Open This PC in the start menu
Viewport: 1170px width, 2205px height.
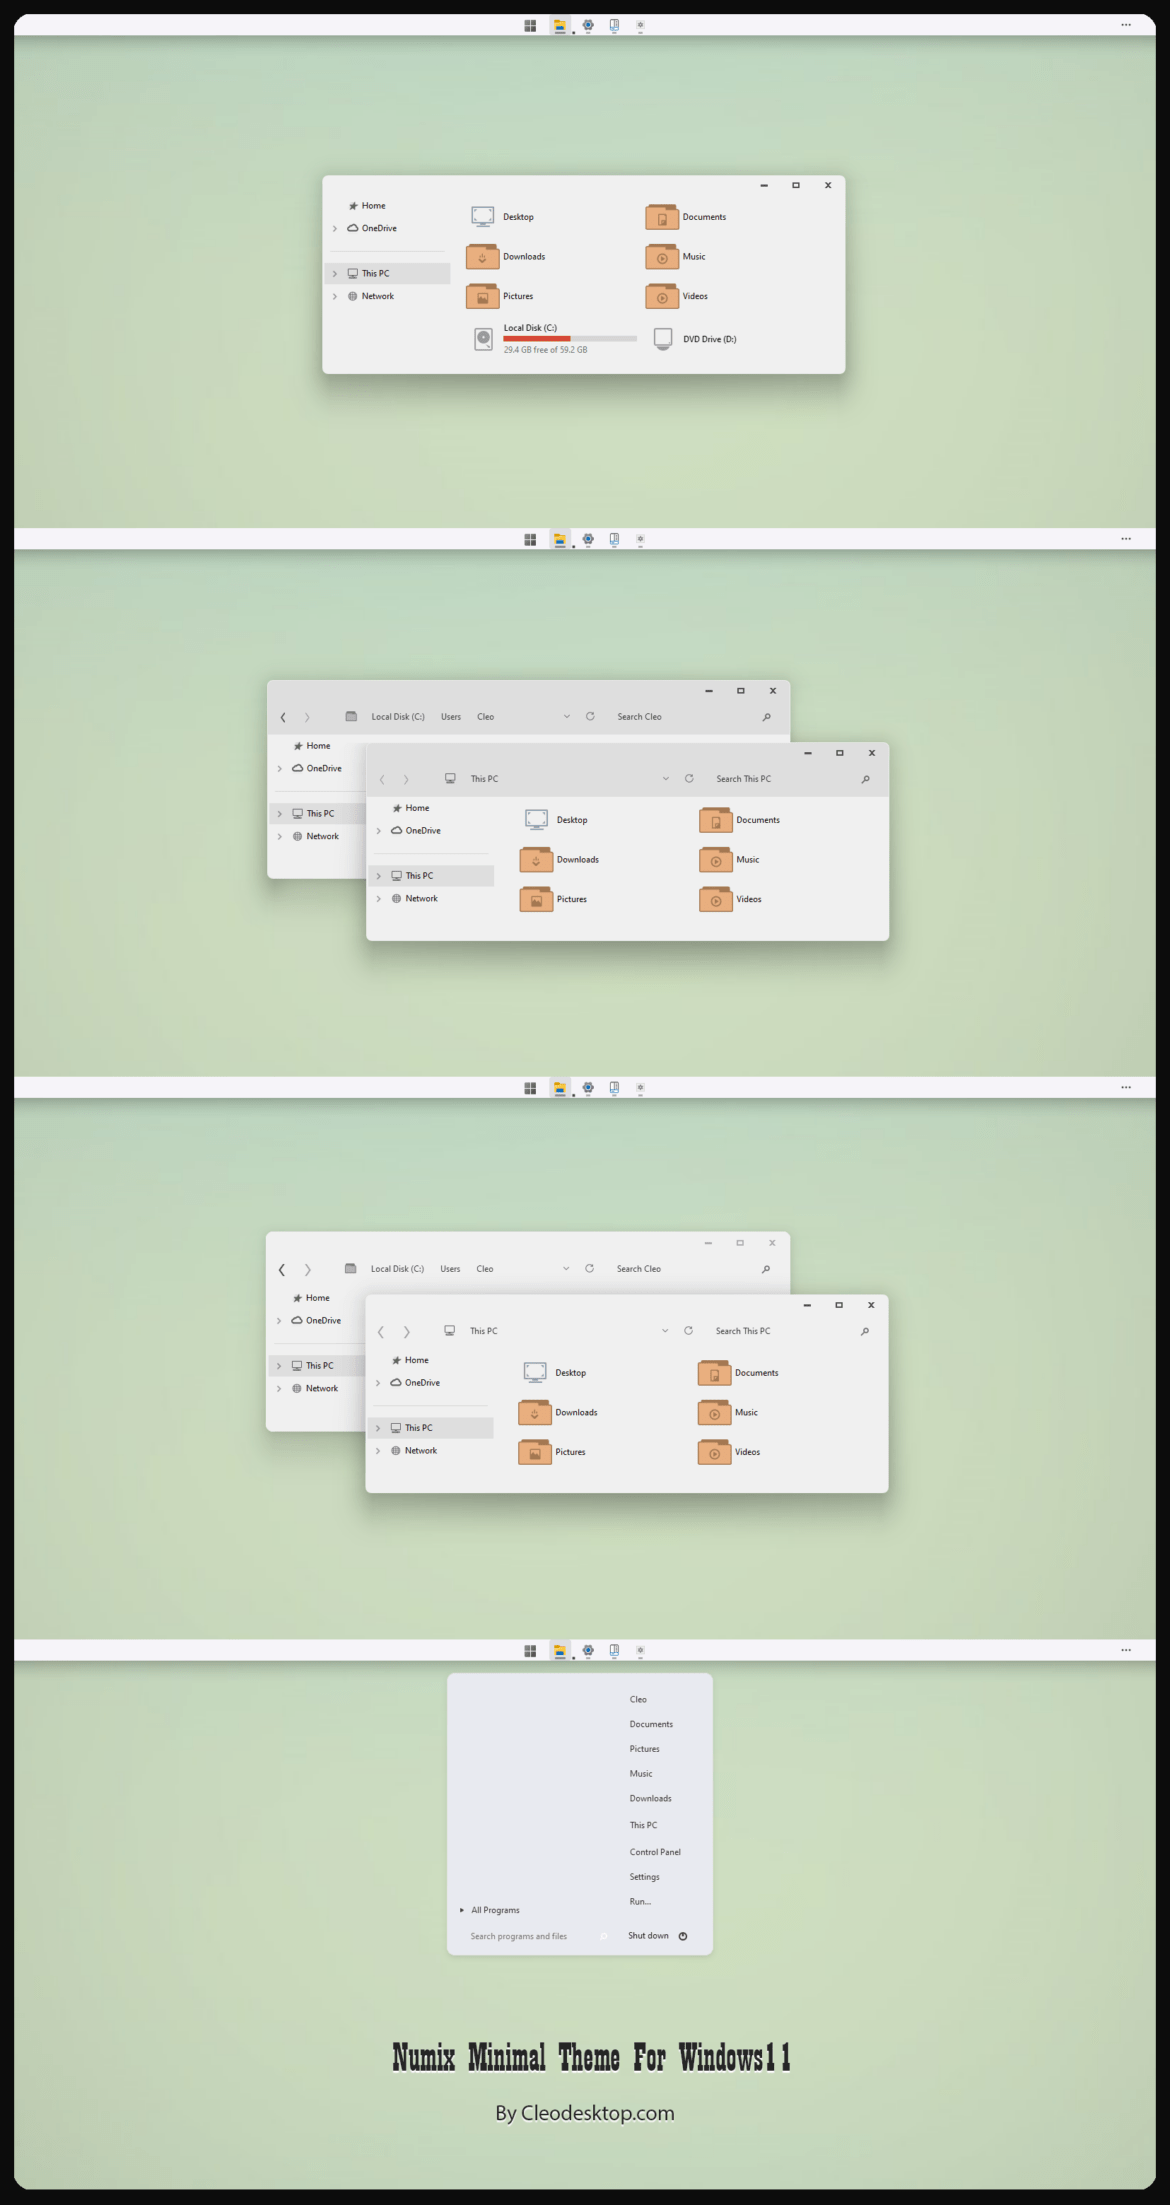pyautogui.click(x=643, y=1825)
